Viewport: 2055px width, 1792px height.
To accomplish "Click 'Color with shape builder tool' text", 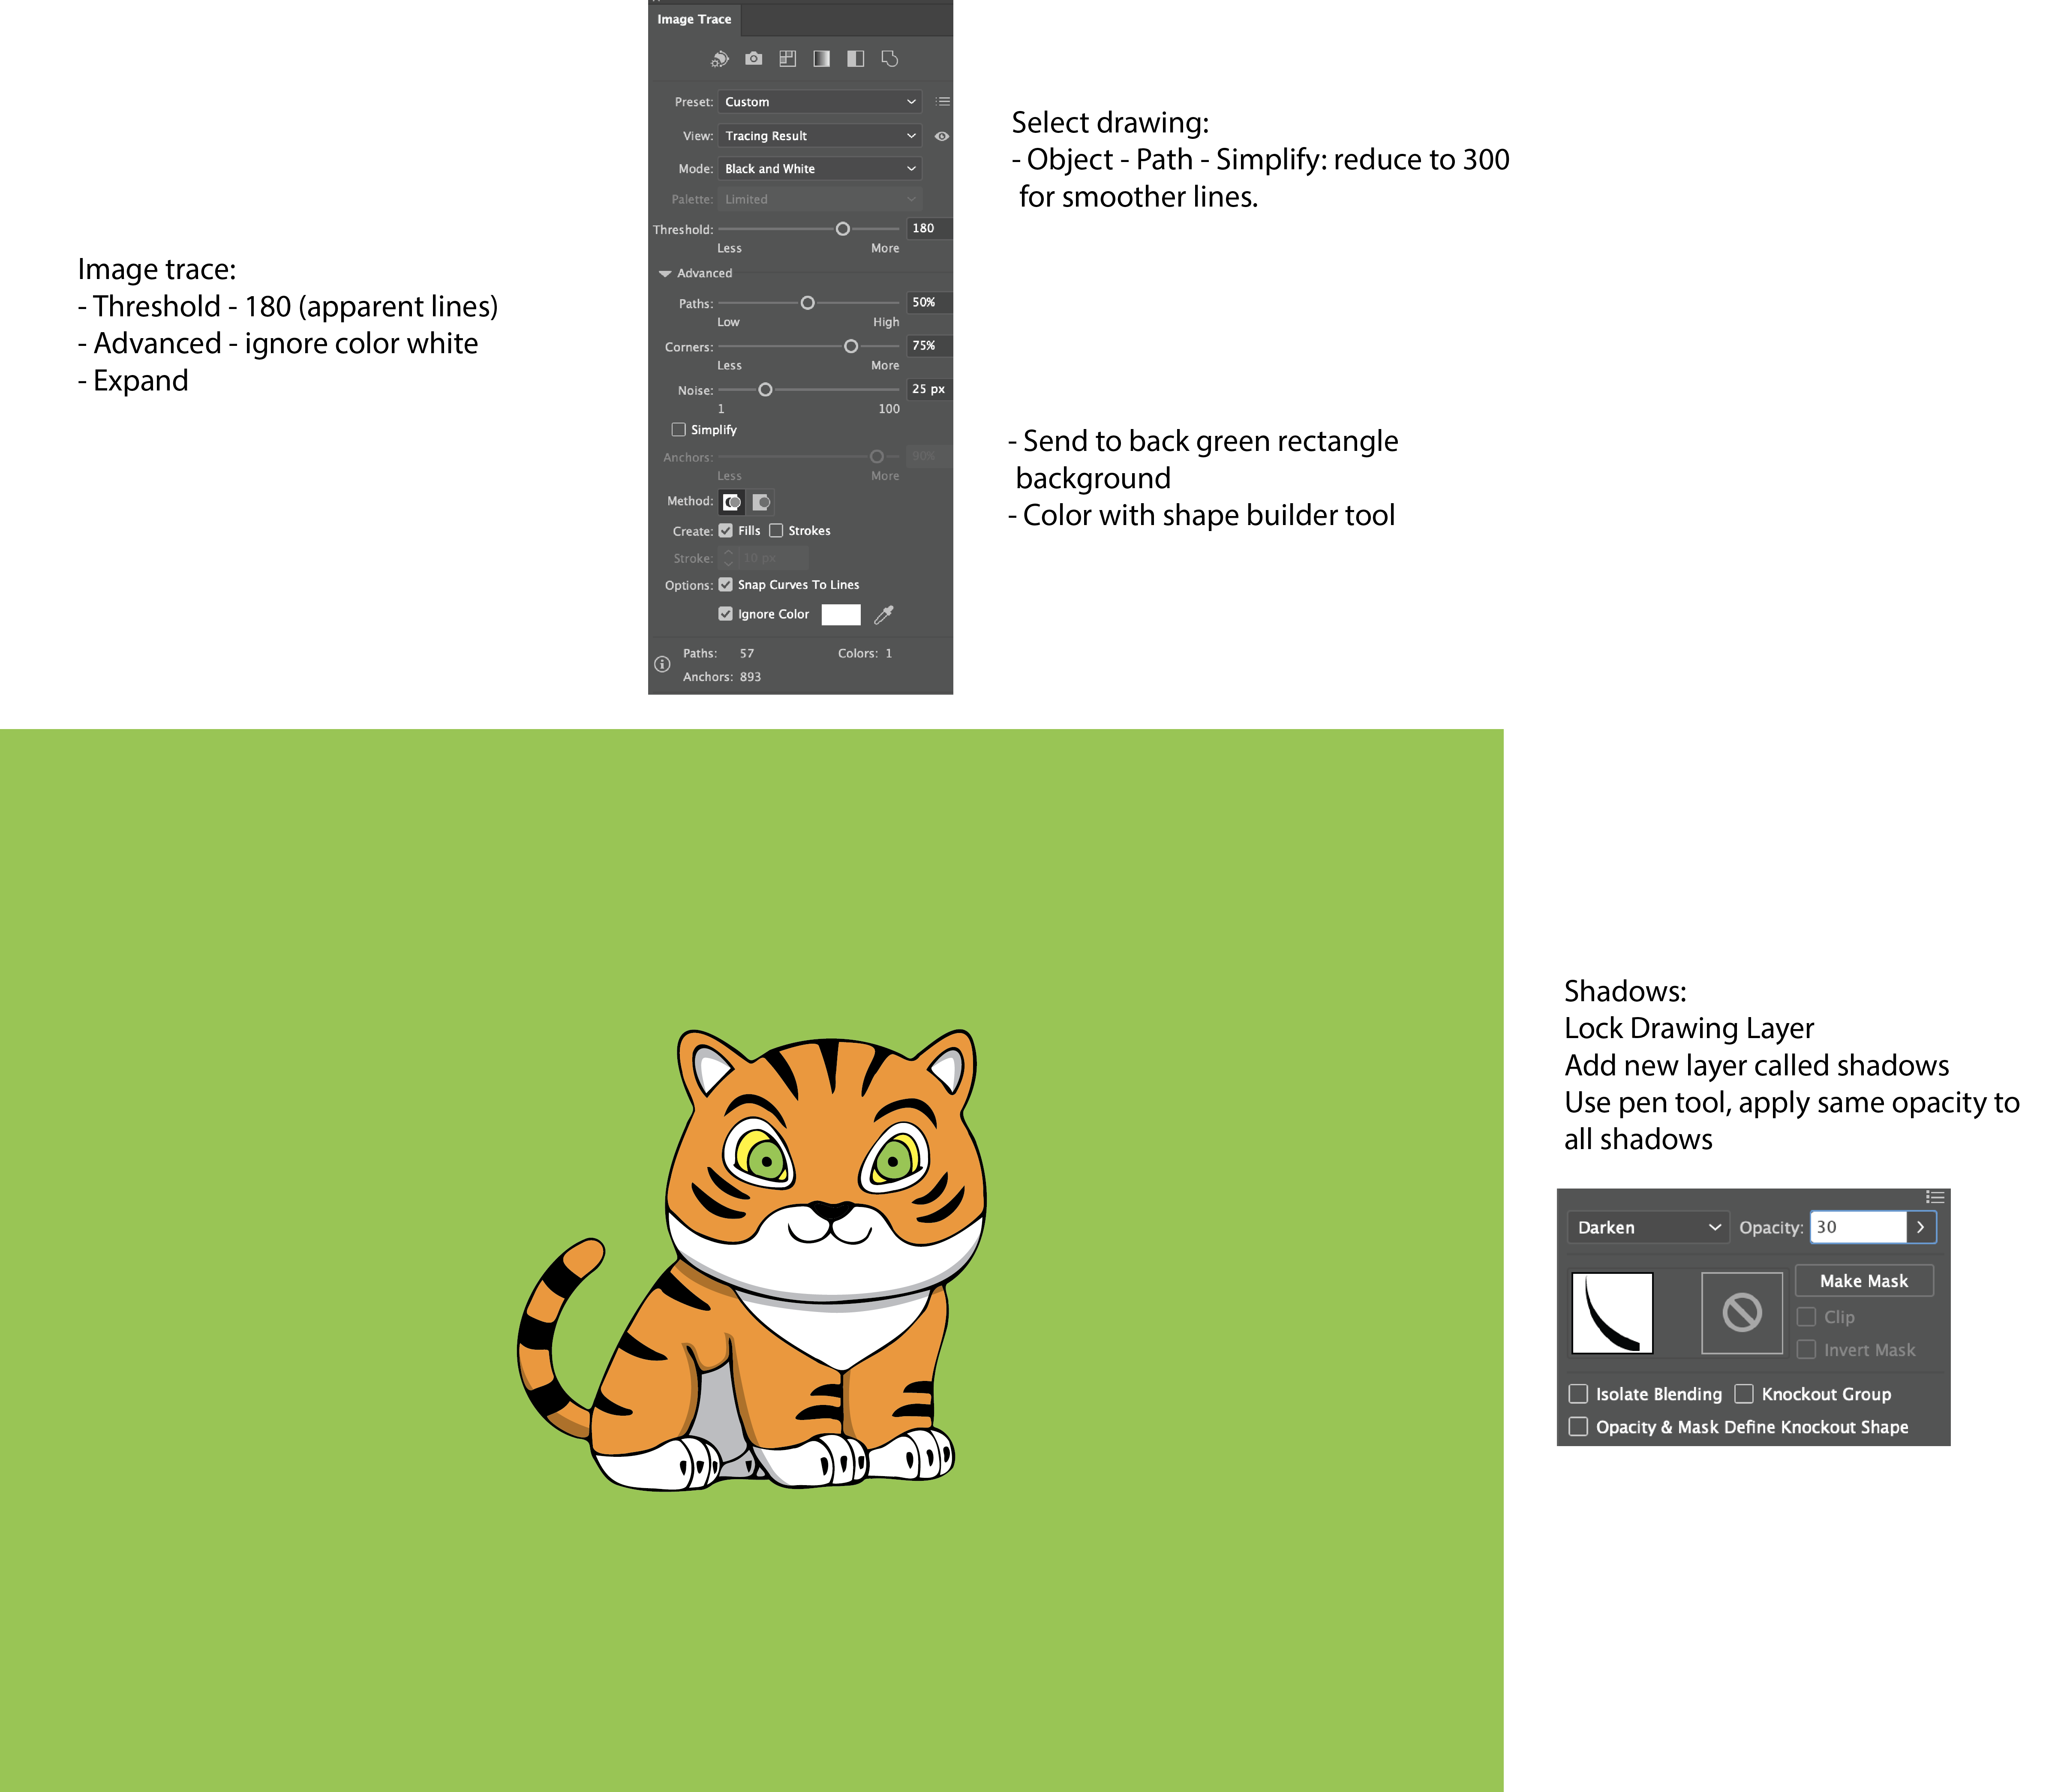I will (x=1209, y=516).
